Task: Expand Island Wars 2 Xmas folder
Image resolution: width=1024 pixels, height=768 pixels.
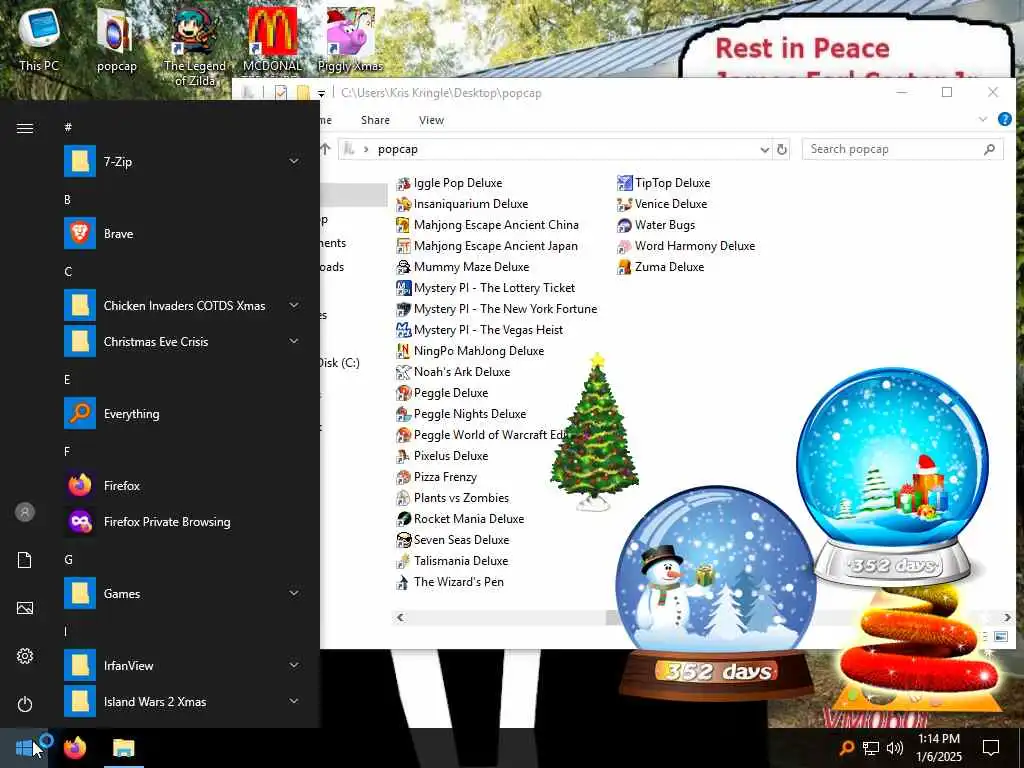Action: 294,701
